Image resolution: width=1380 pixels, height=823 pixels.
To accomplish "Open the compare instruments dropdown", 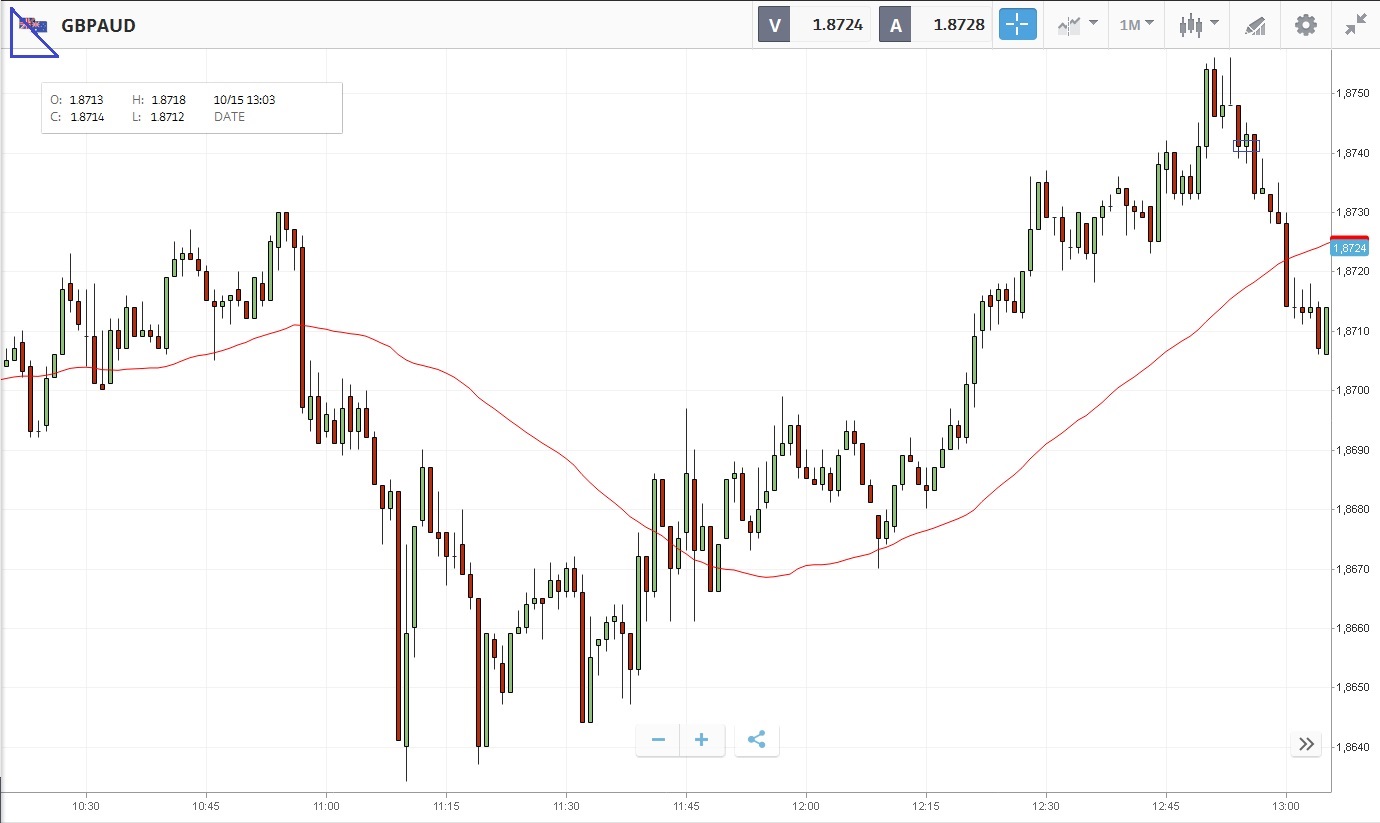I will click(x=1077, y=25).
